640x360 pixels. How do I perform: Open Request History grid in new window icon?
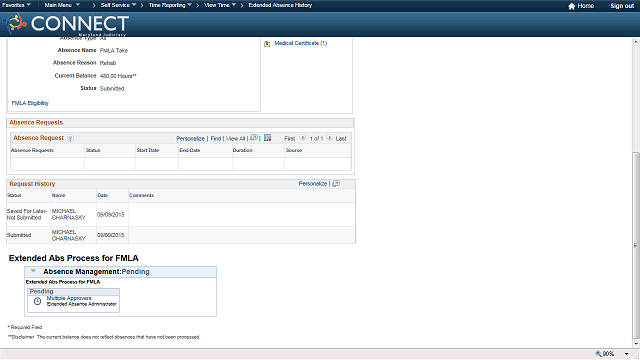(x=336, y=184)
